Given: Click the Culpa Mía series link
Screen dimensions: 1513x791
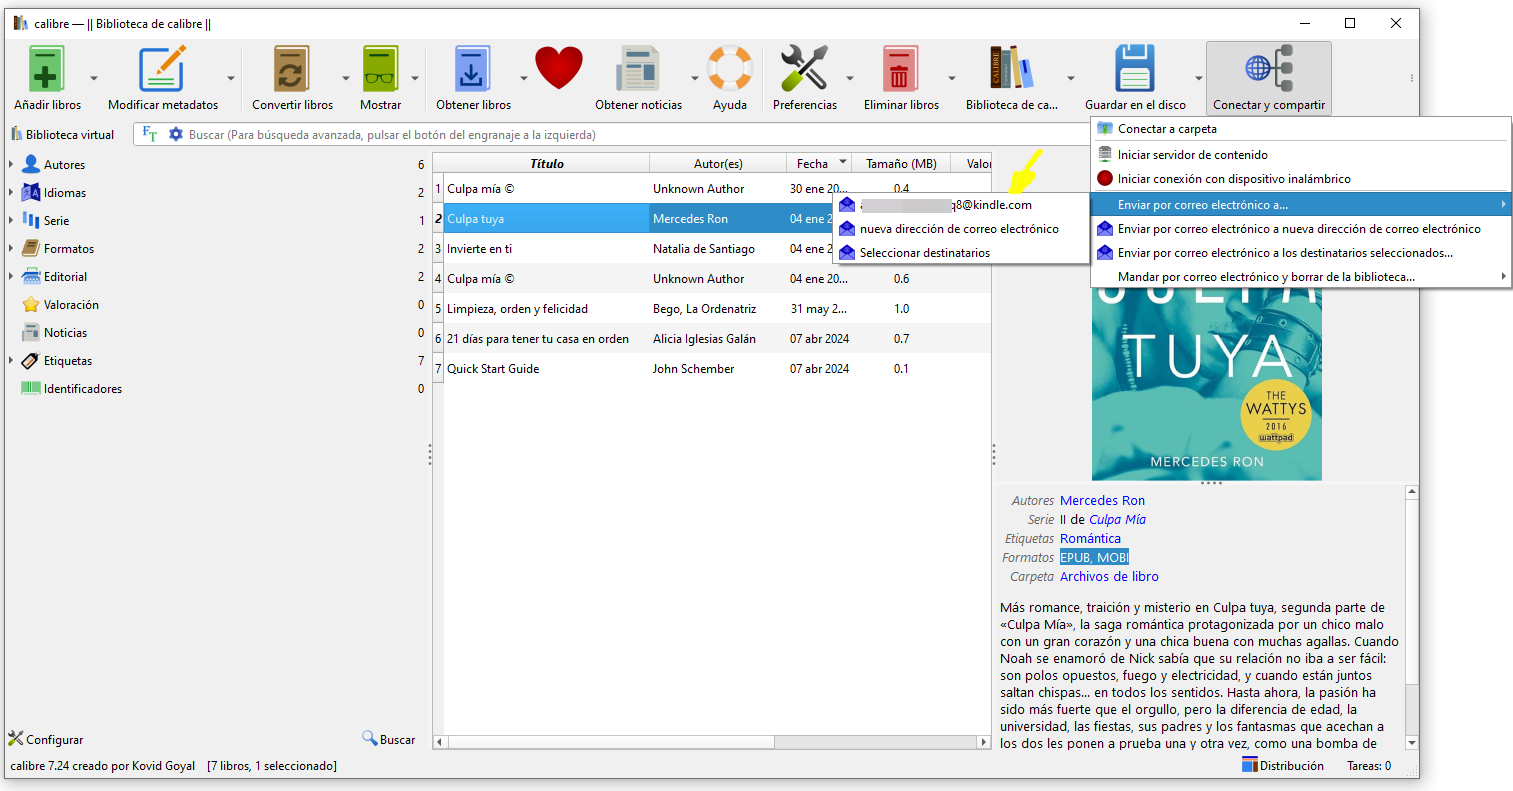Looking at the screenshot, I should [1117, 520].
